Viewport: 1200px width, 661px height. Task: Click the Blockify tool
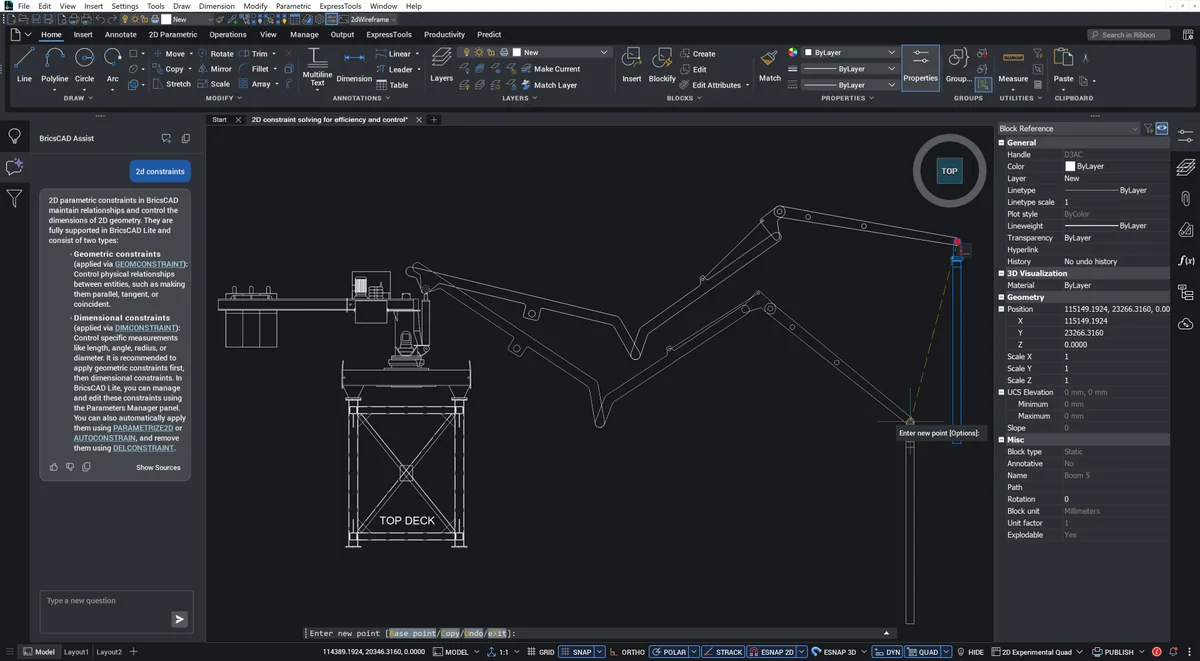(x=662, y=65)
